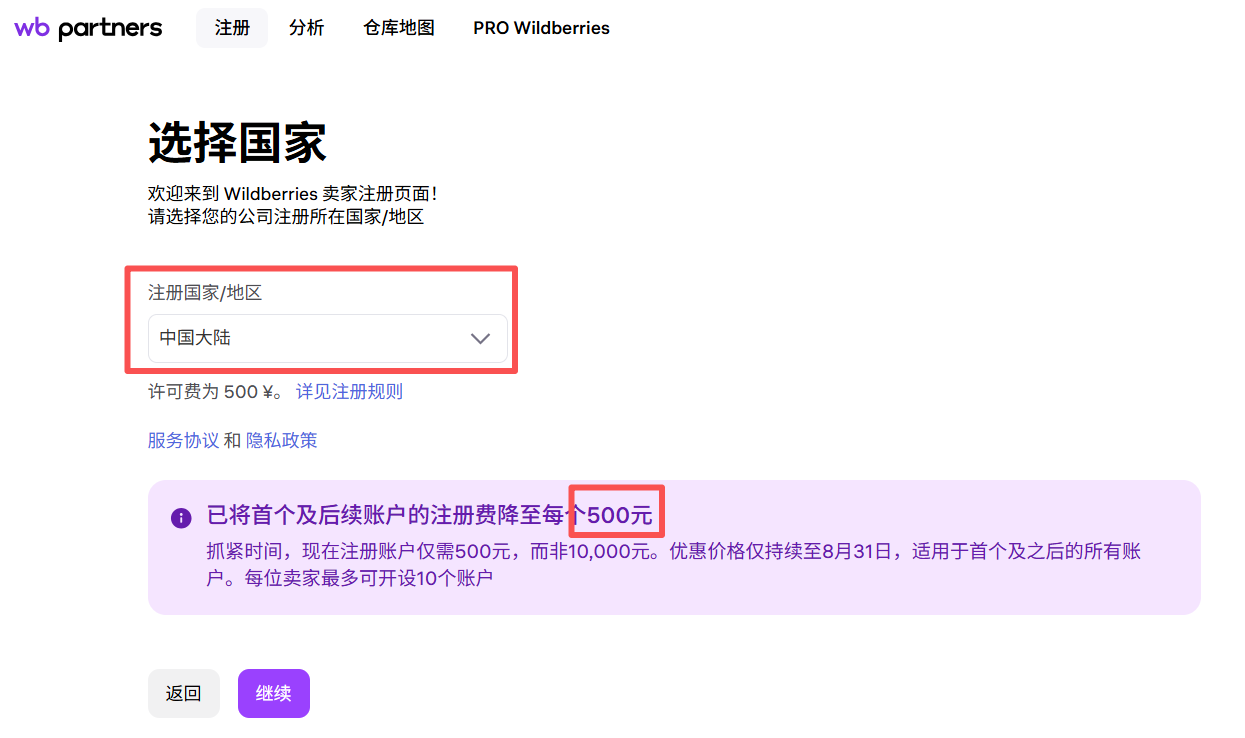Click the purple 继续 button
Image resolution: width=1245 pixels, height=738 pixels.
tap(274, 693)
